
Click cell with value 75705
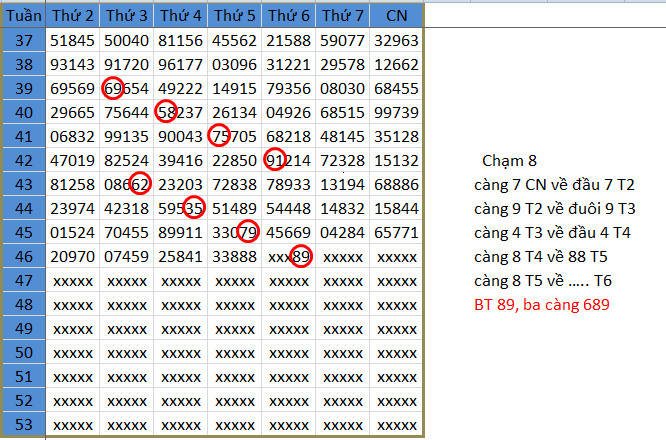pos(234,136)
